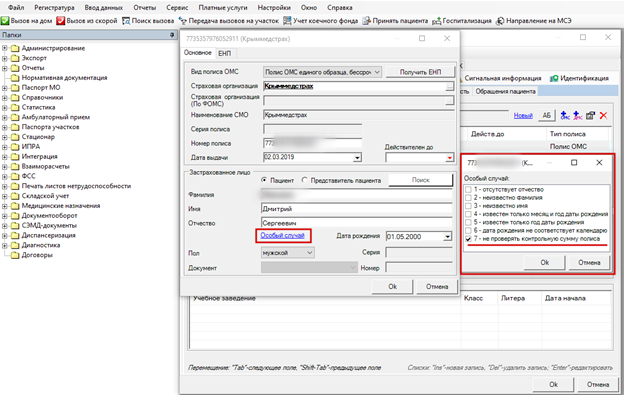Viewport: 624px width, 395px height.
Task: Click the Госпитализация toolbar icon
Action: pyautogui.click(x=437, y=21)
